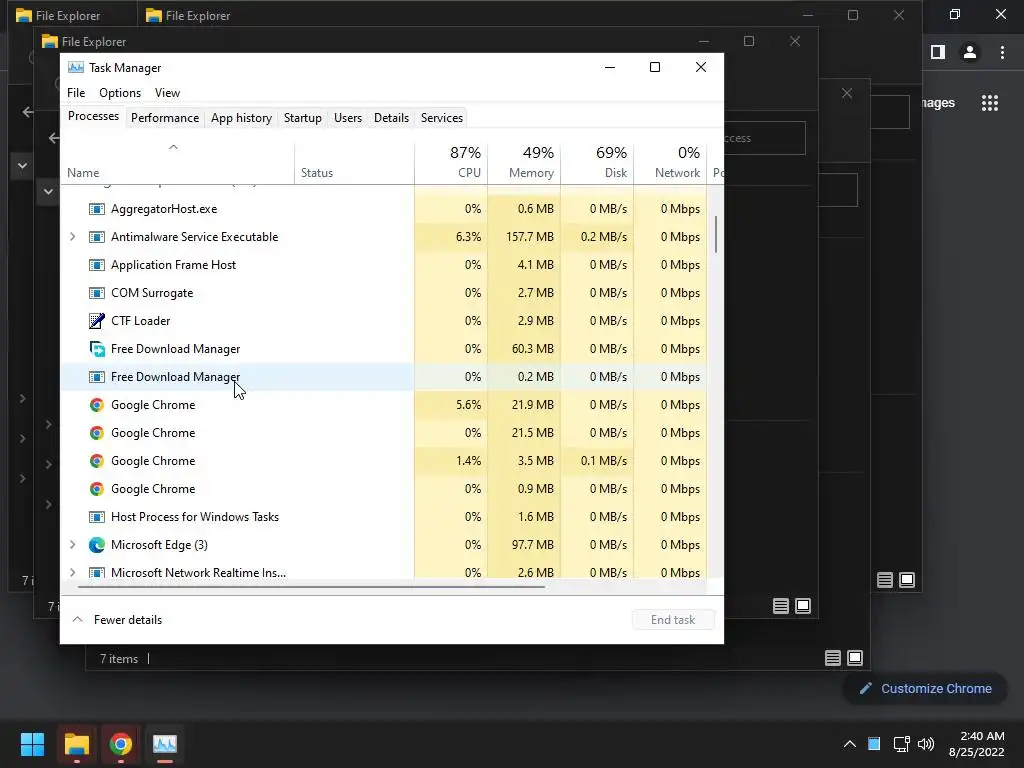The height and width of the screenshot is (768, 1024).
Task: Open the clock showing 2:40 AM 8/25/2022
Action: click(x=976, y=744)
